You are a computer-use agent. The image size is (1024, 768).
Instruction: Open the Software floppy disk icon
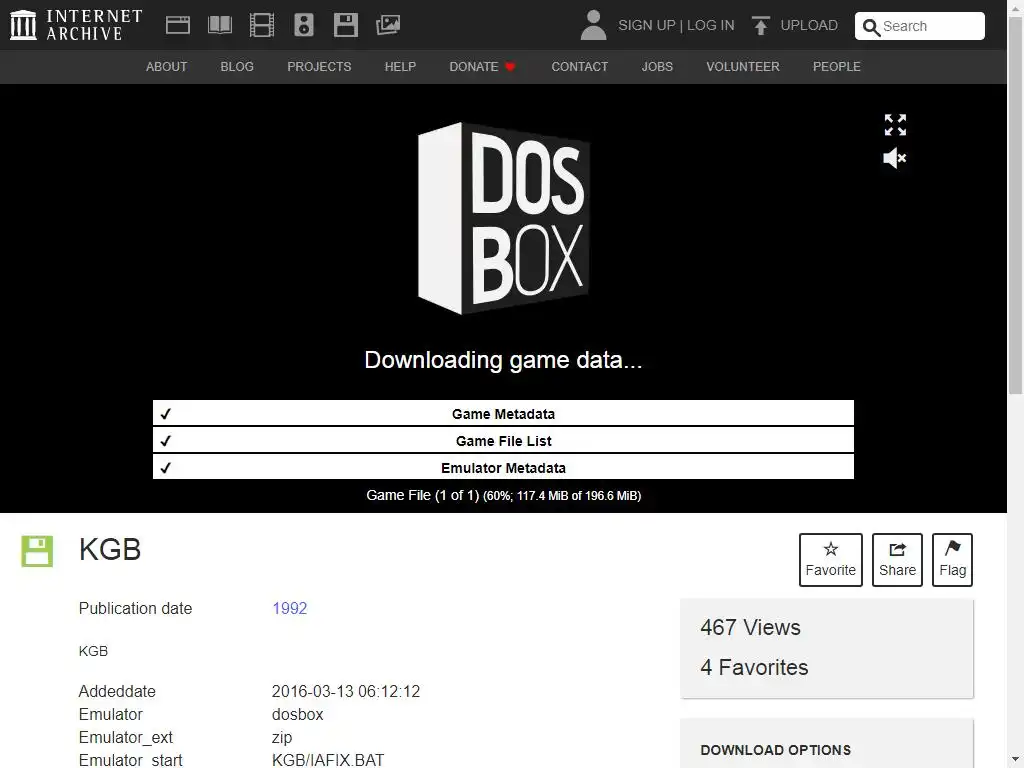pyautogui.click(x=345, y=25)
